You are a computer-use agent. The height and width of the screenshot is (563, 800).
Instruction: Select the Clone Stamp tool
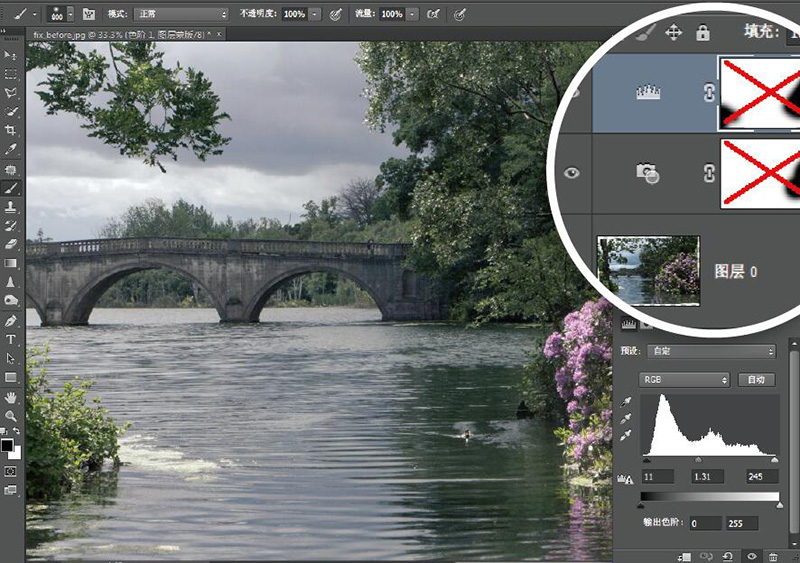[x=10, y=207]
